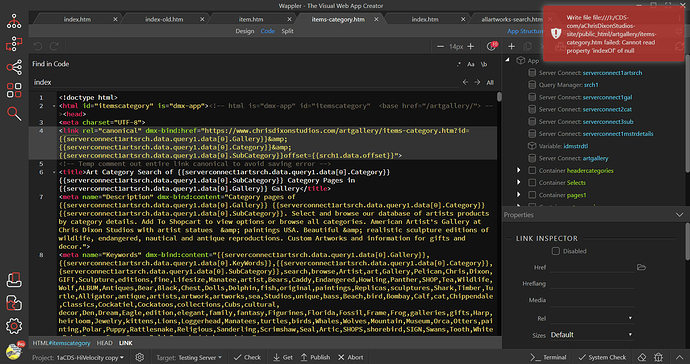
Task: Expand the Container pages1 node
Action: point(519,195)
